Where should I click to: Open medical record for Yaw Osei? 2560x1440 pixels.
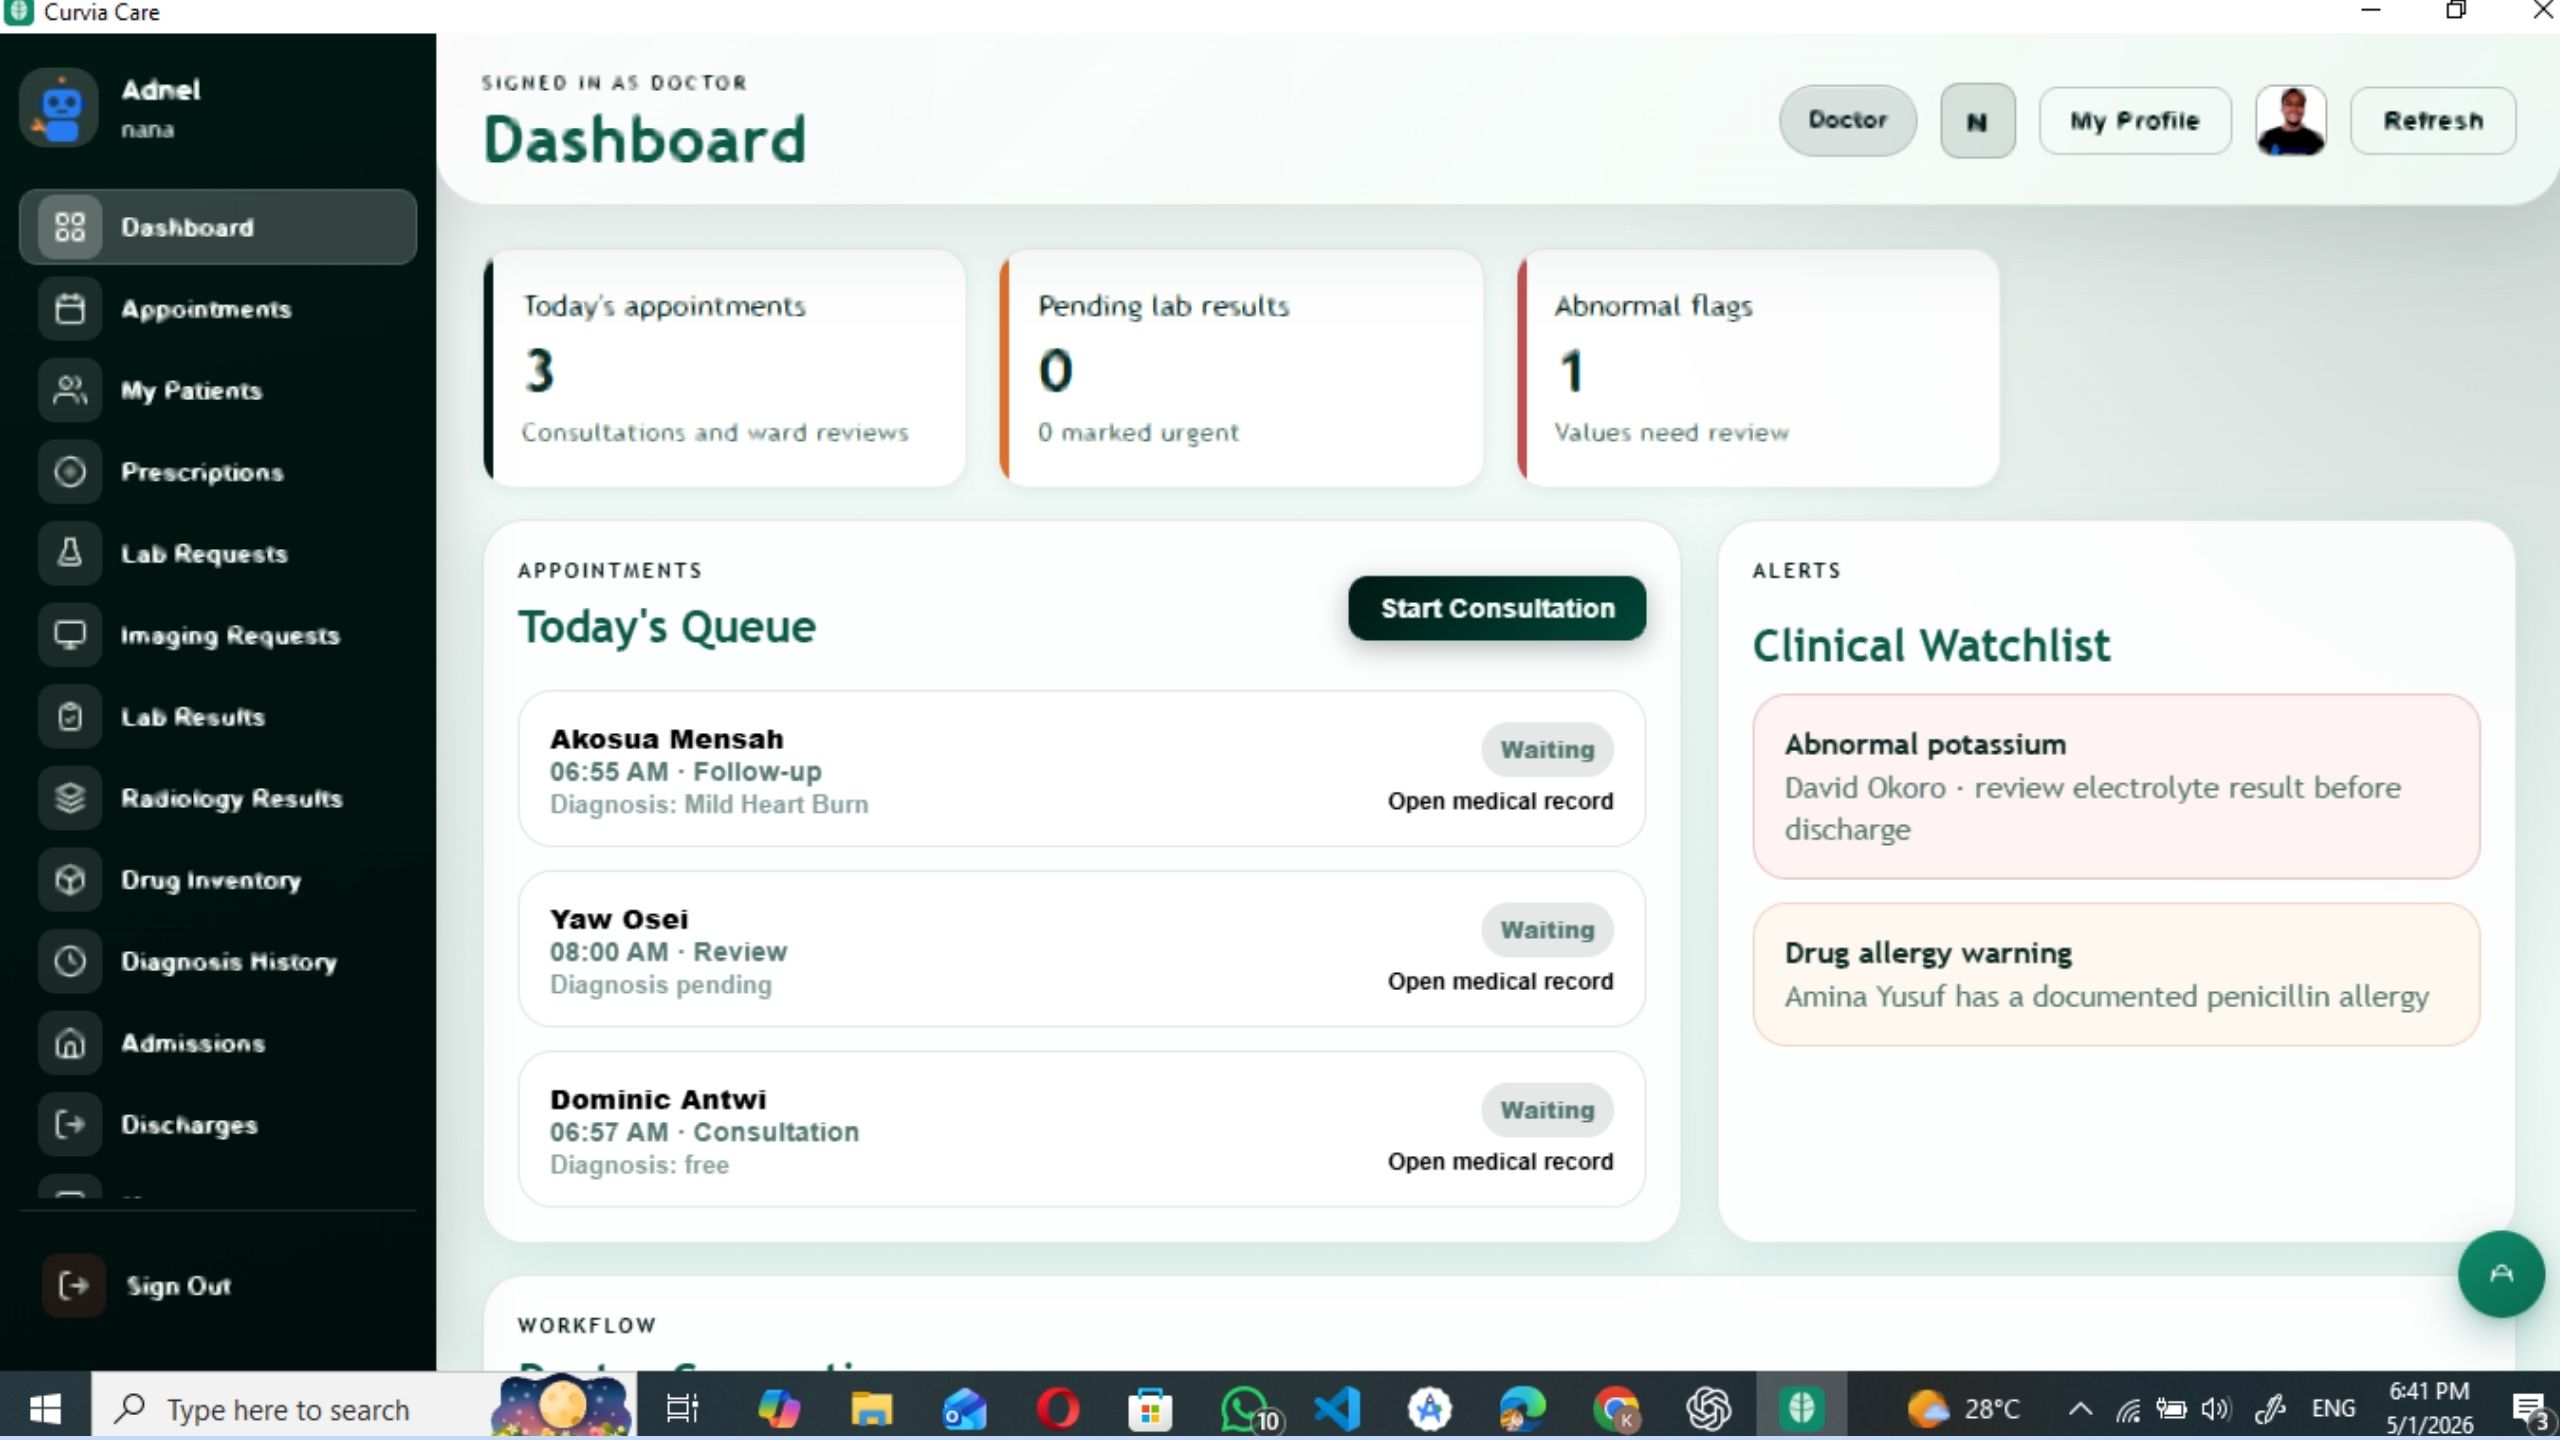(1500, 981)
